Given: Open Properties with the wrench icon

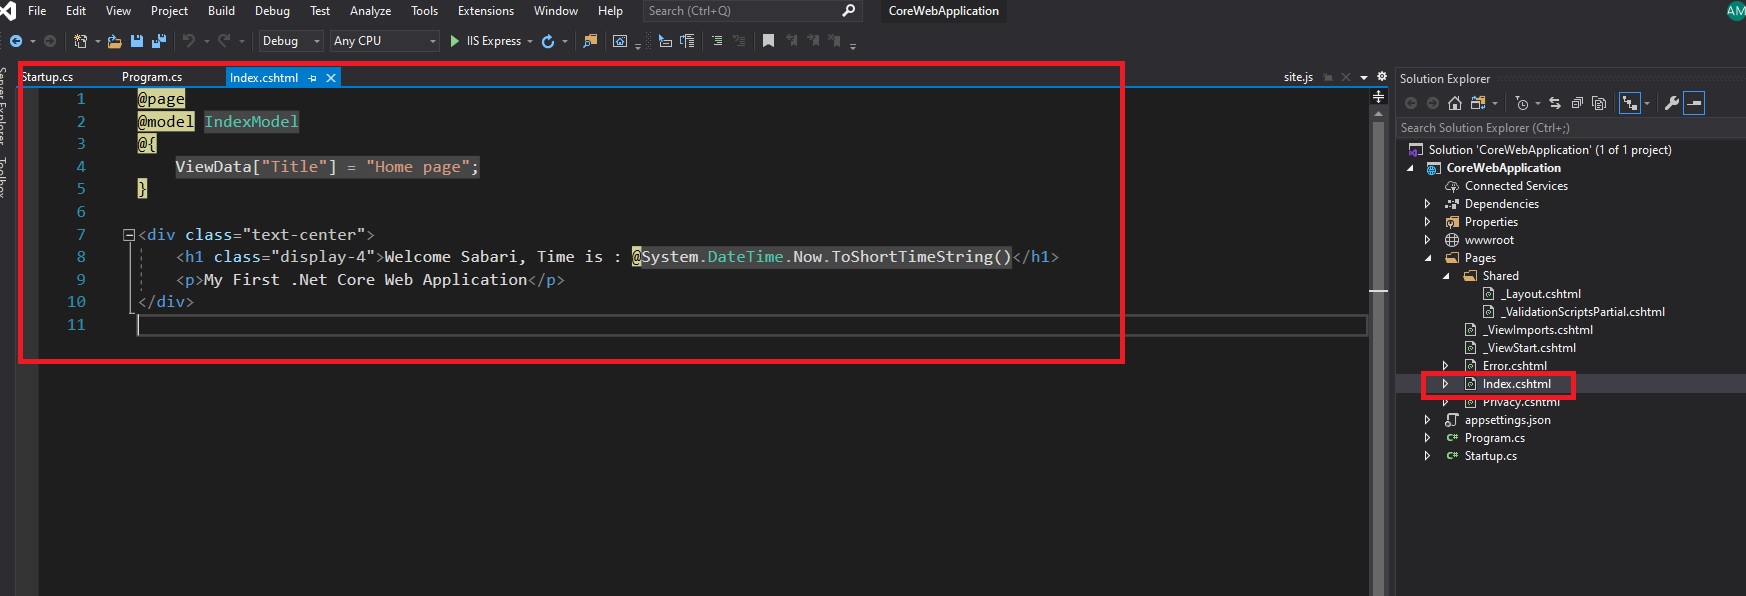Looking at the screenshot, I should (1672, 103).
